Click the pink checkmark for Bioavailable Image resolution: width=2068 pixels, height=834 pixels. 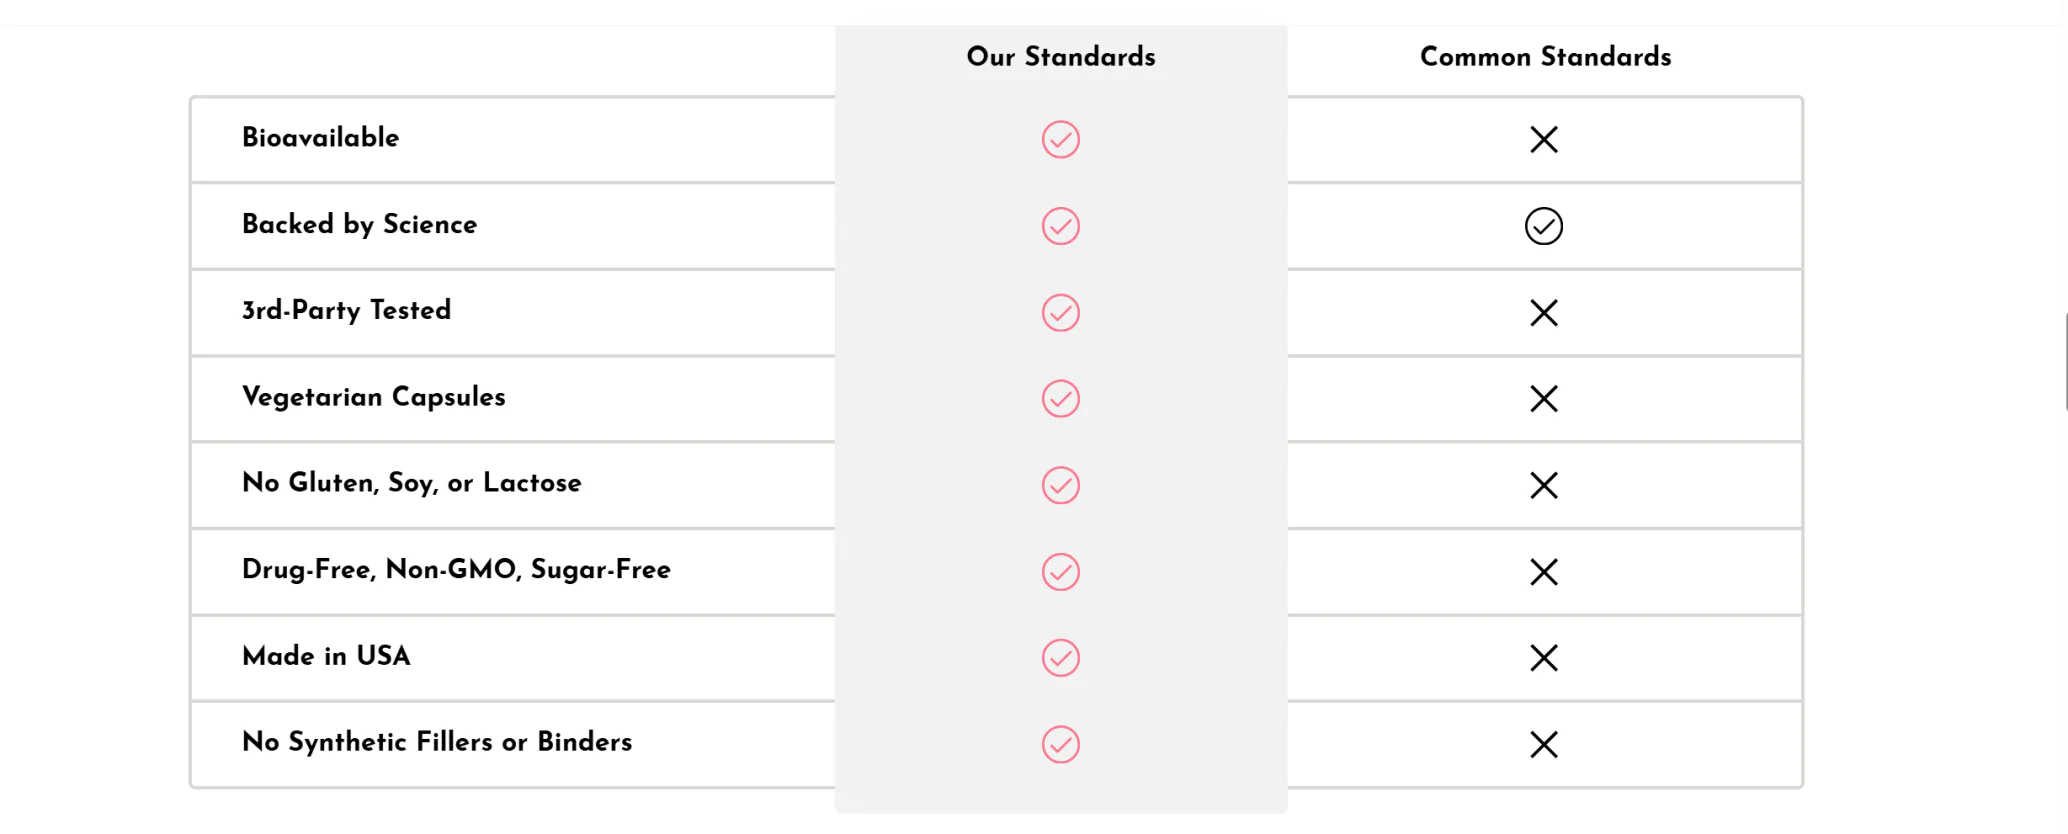1060,140
